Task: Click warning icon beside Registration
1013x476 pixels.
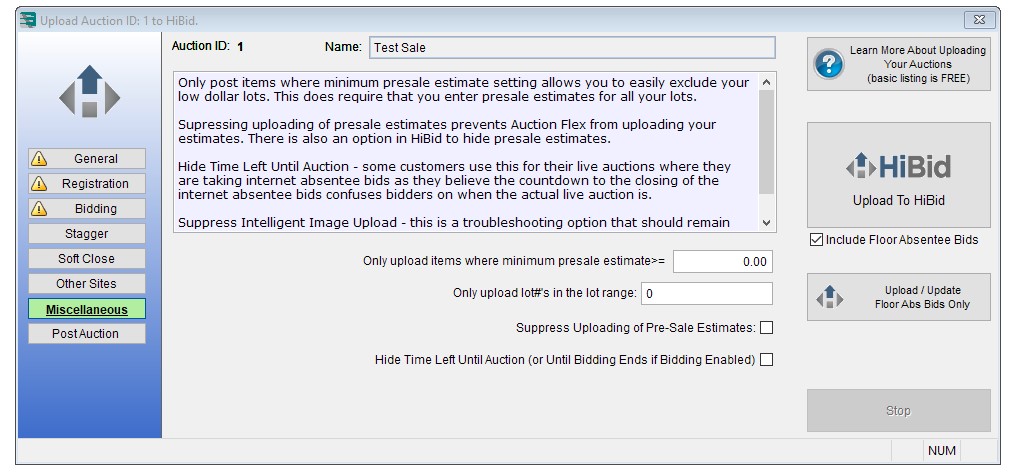Action: coord(39,183)
